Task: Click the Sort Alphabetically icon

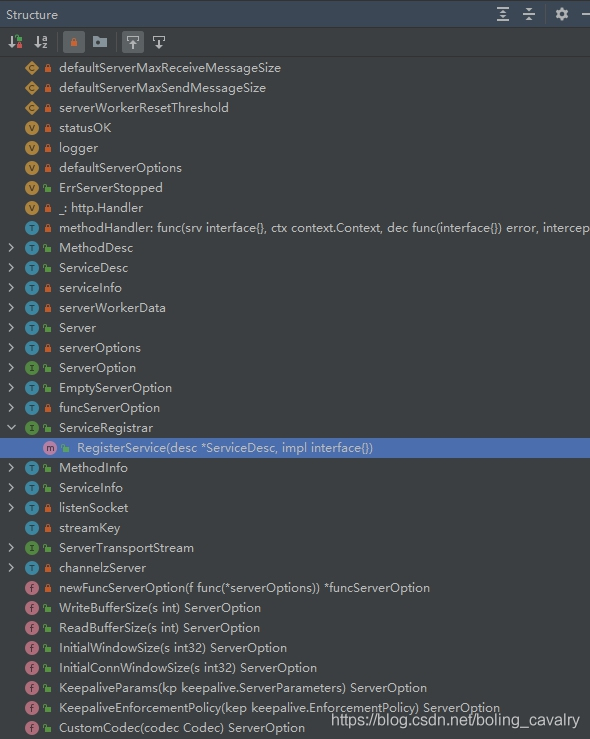Action: pos(41,42)
